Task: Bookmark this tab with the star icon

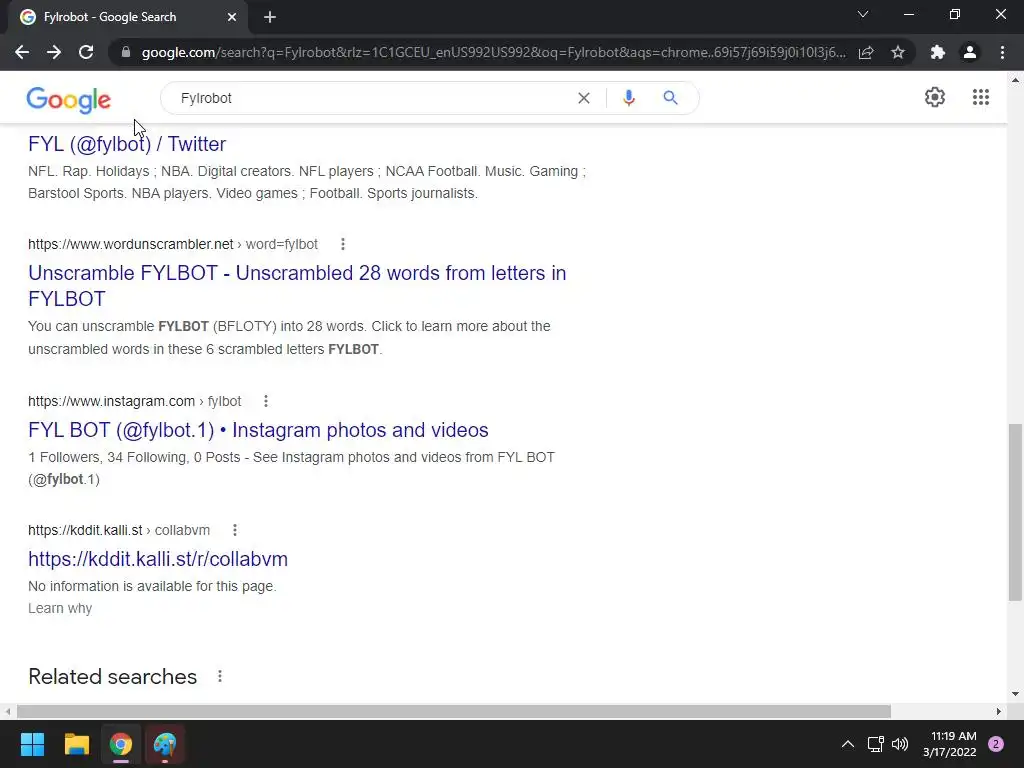Action: click(x=898, y=52)
